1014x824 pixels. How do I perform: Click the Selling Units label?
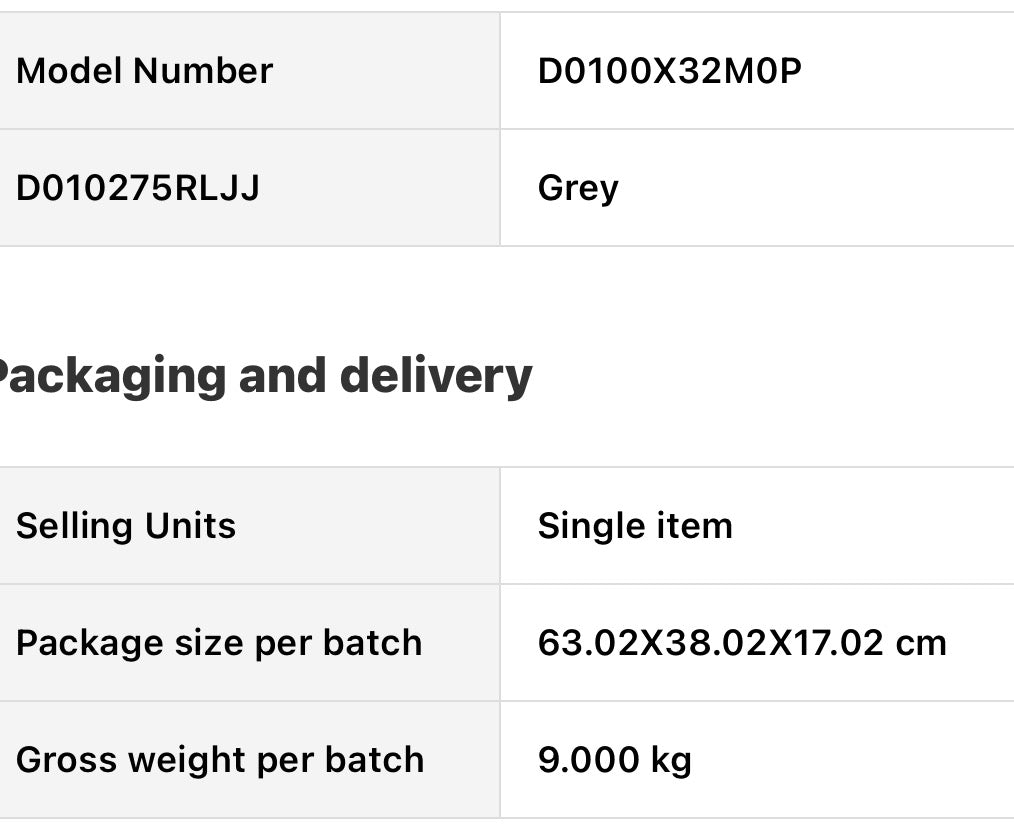126,525
